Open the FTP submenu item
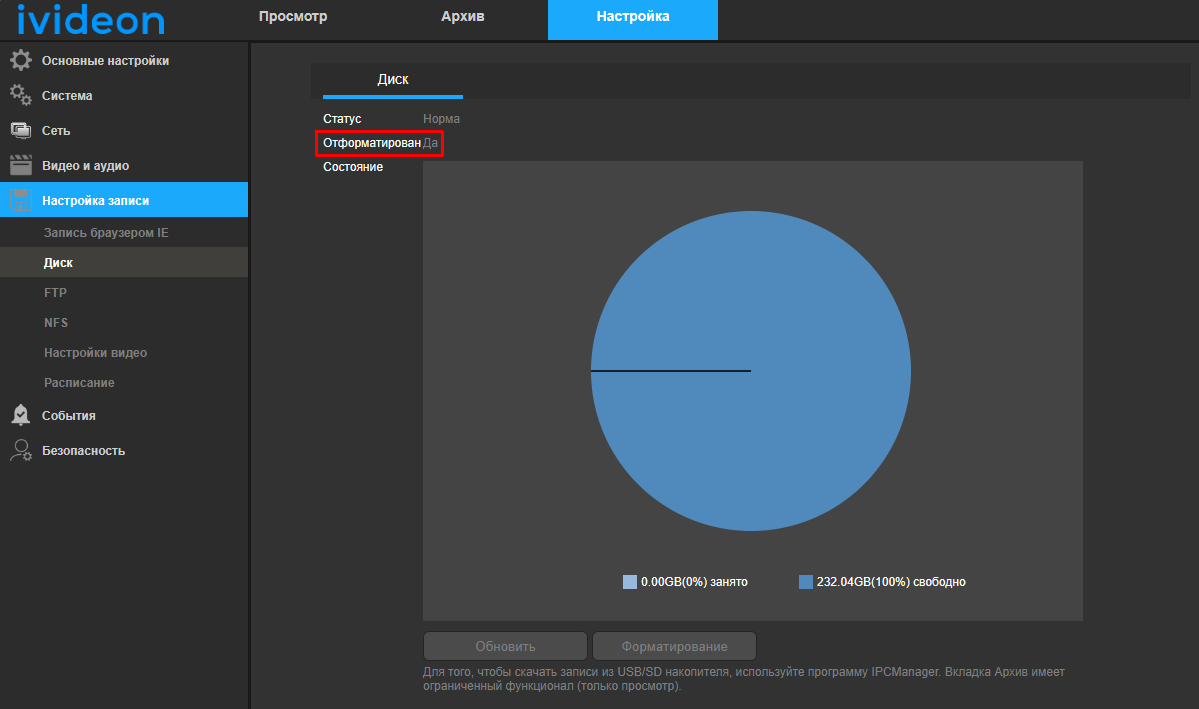This screenshot has height=709, width=1199. [x=124, y=292]
